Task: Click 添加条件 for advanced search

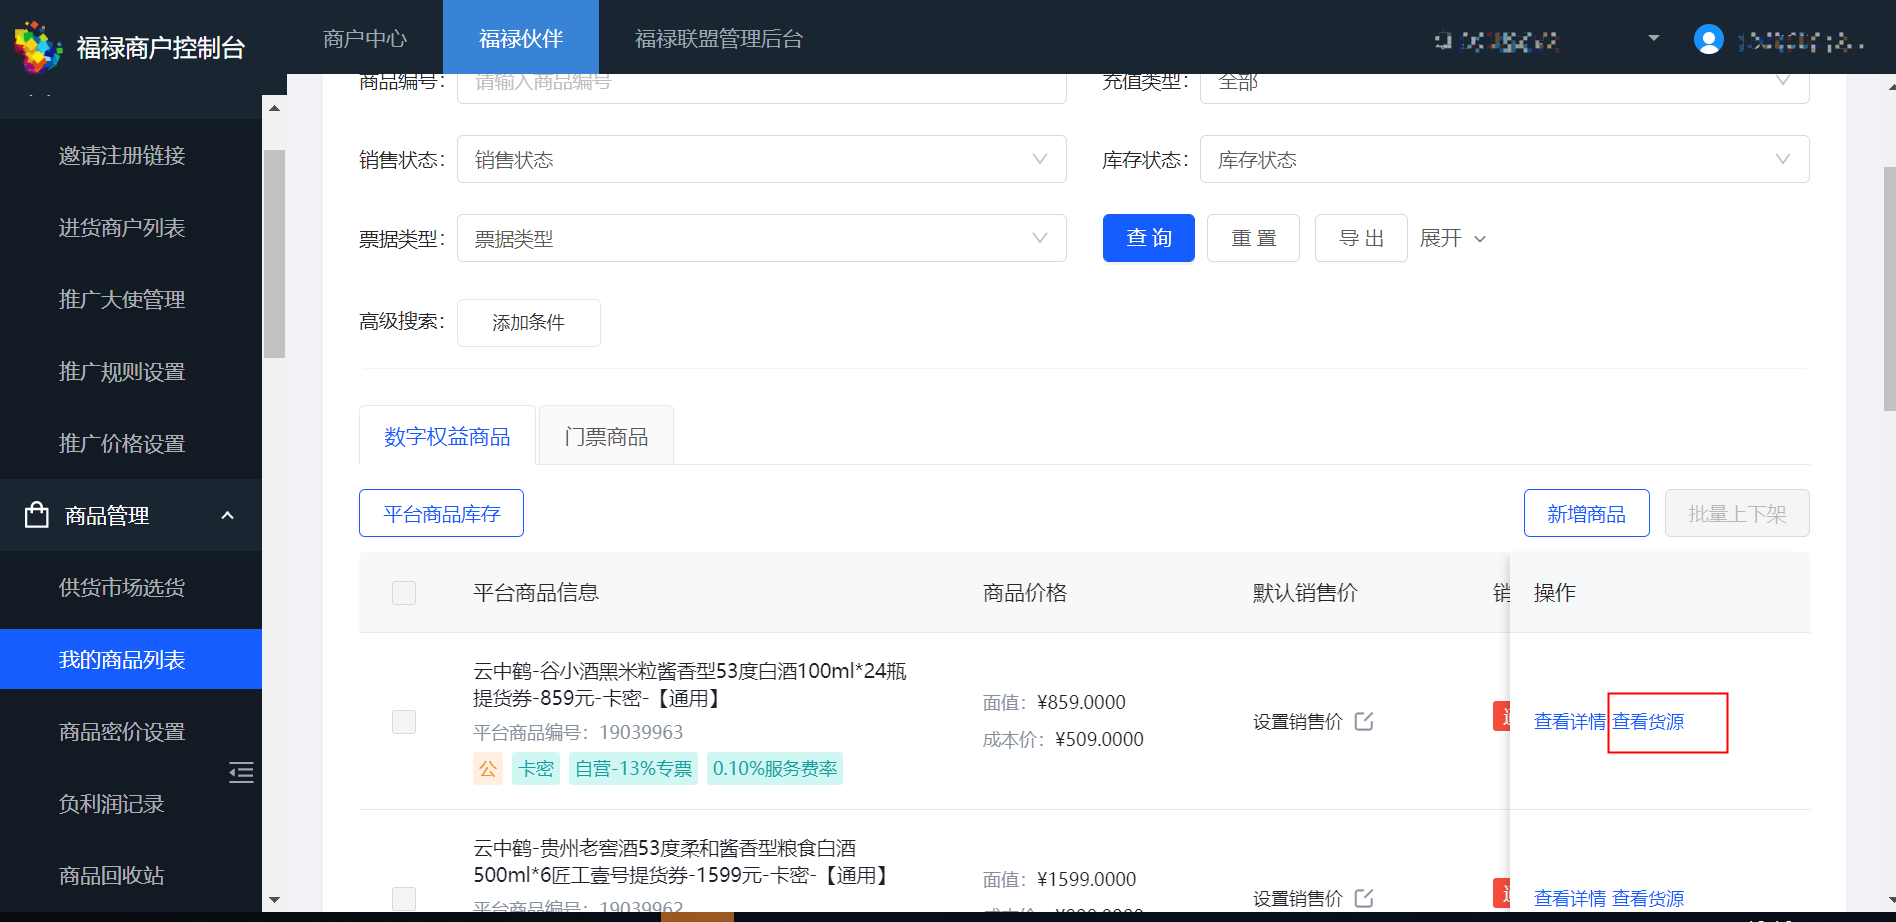Action: (x=529, y=322)
